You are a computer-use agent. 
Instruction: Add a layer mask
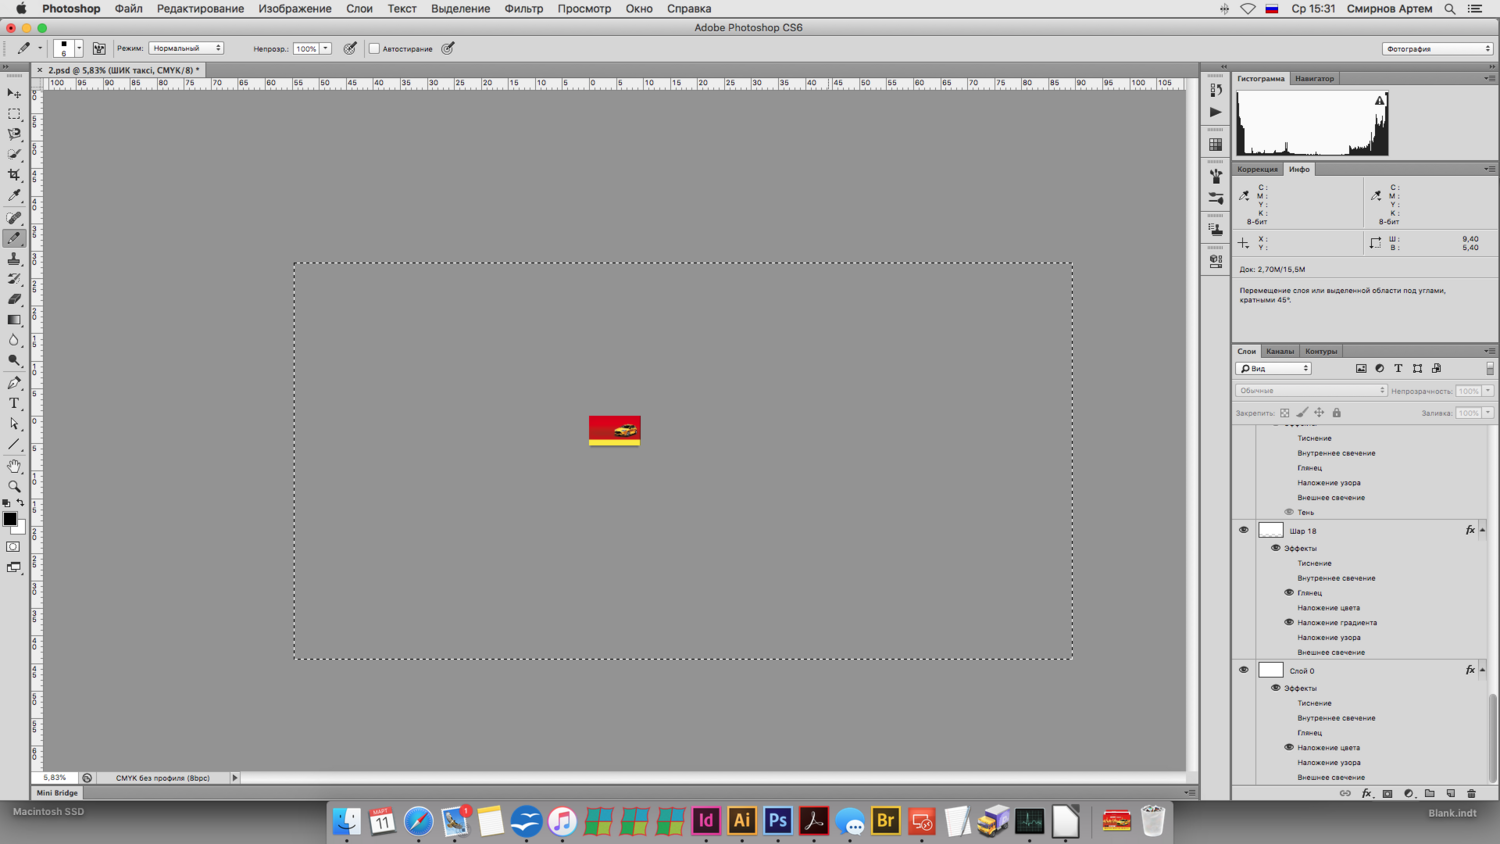(1387, 793)
